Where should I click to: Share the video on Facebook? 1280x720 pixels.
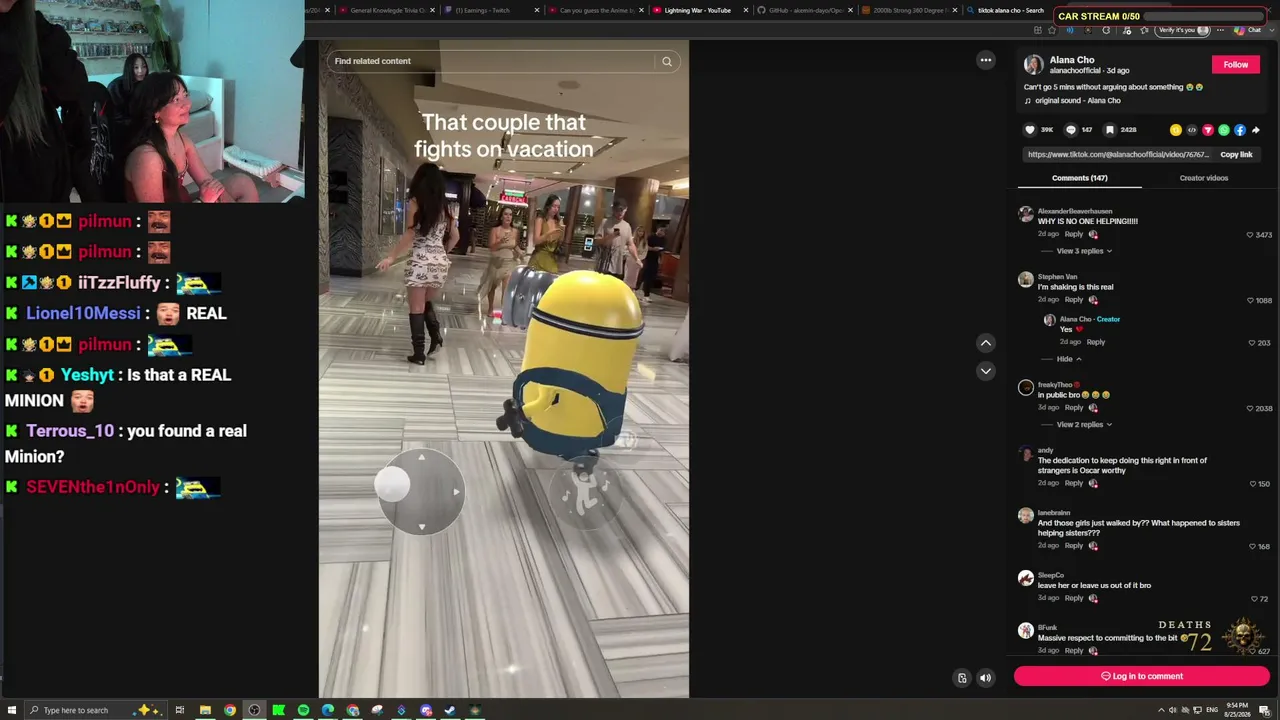point(1240,130)
